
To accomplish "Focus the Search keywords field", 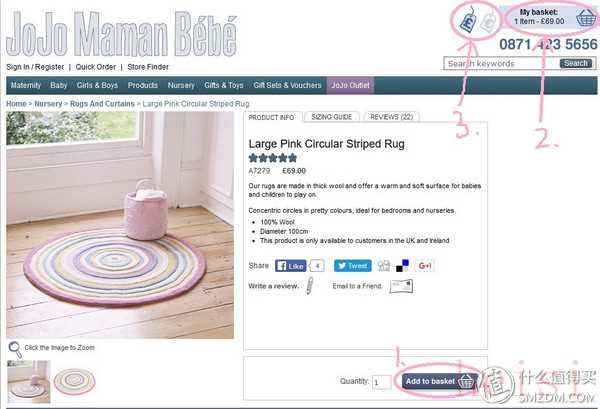I will tap(501, 64).
